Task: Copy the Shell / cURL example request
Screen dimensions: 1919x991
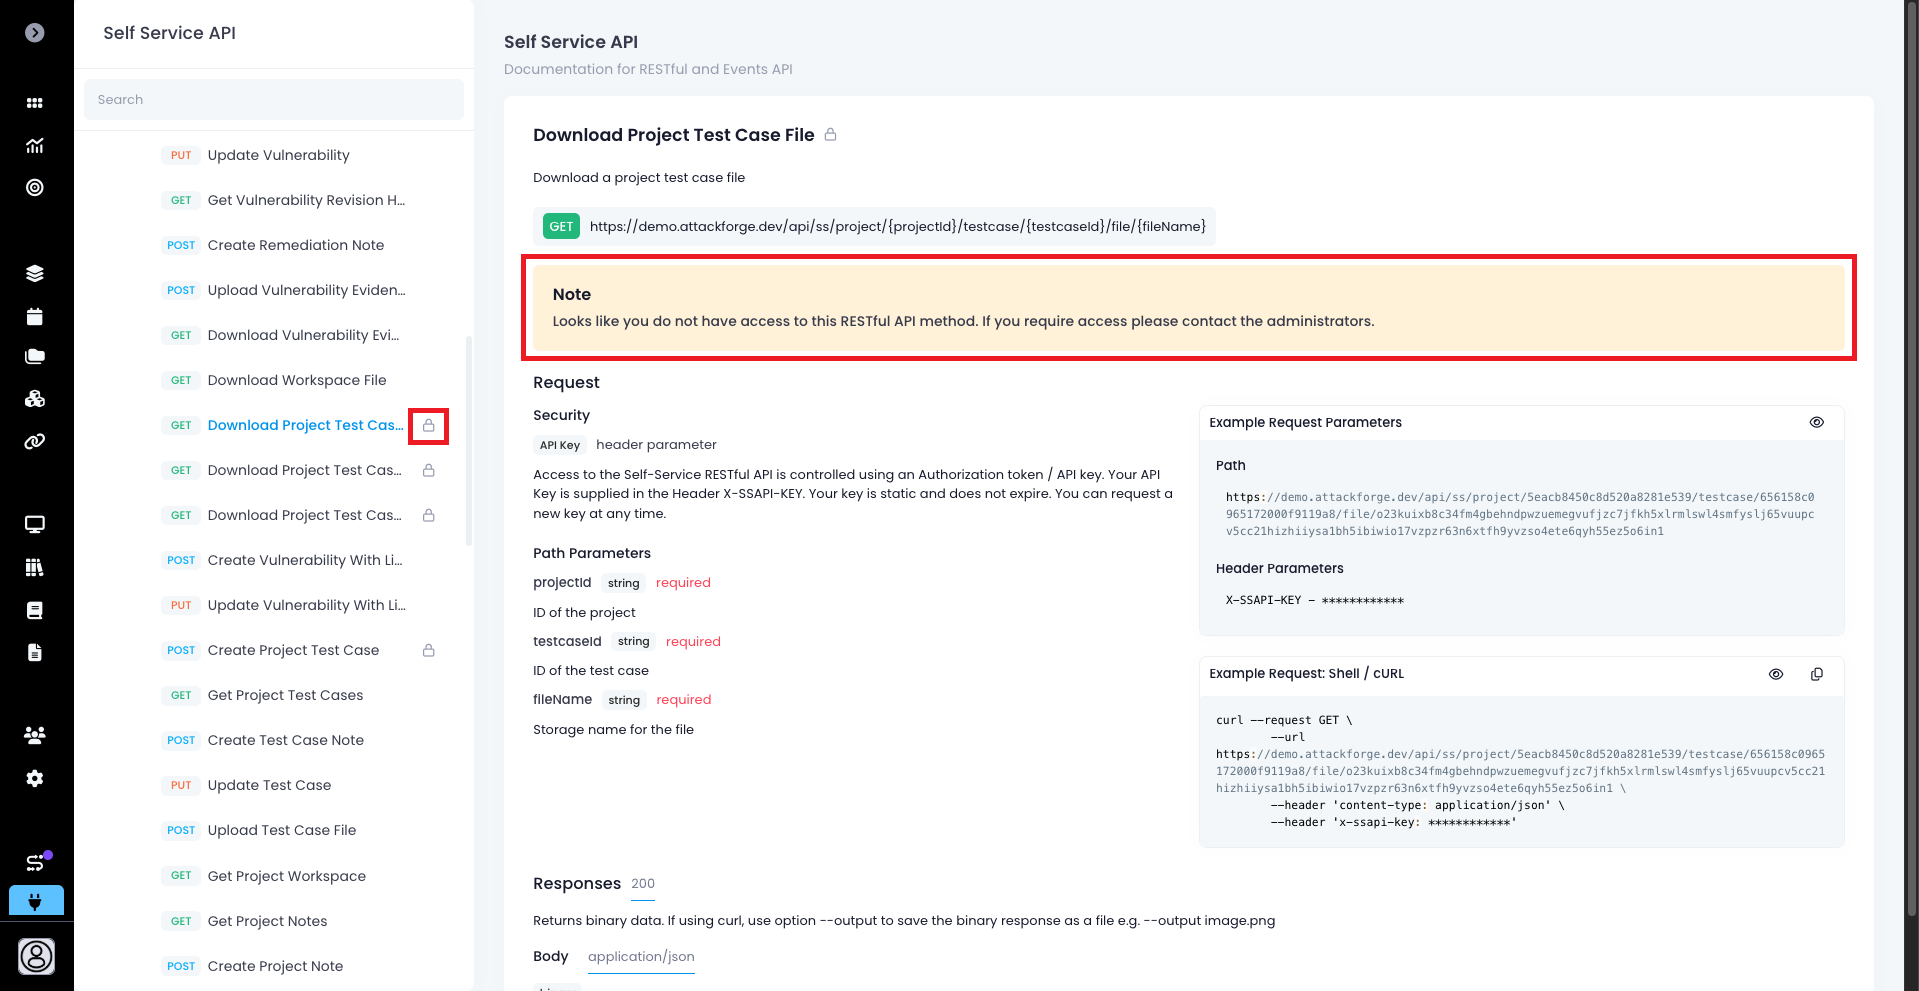Action: point(1816,674)
